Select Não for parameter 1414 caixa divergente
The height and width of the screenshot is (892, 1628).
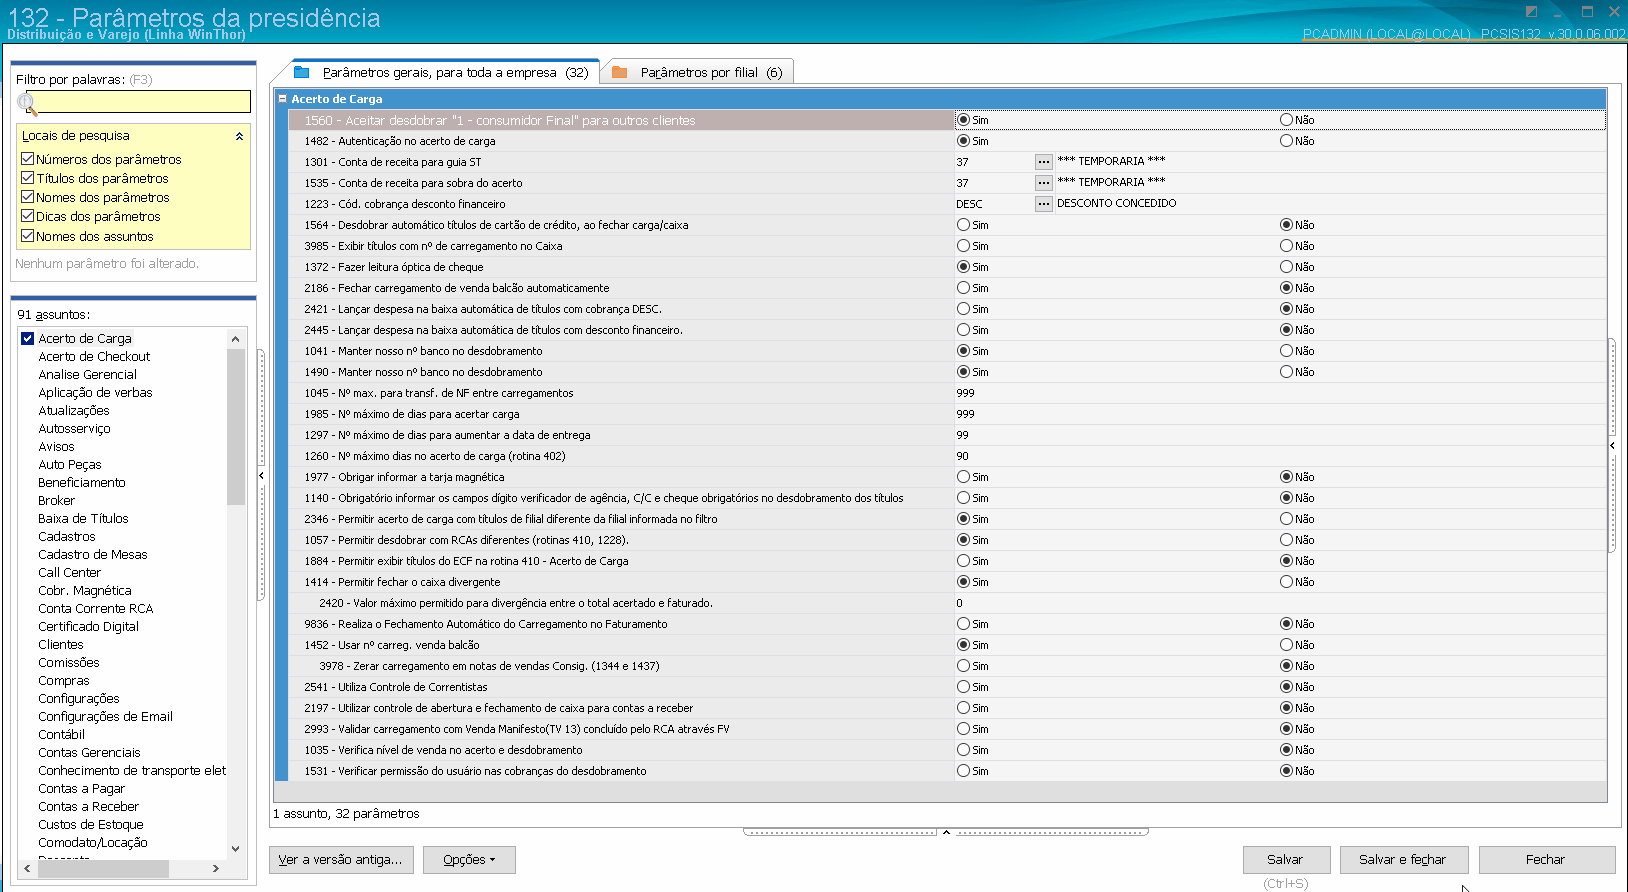coord(1286,582)
